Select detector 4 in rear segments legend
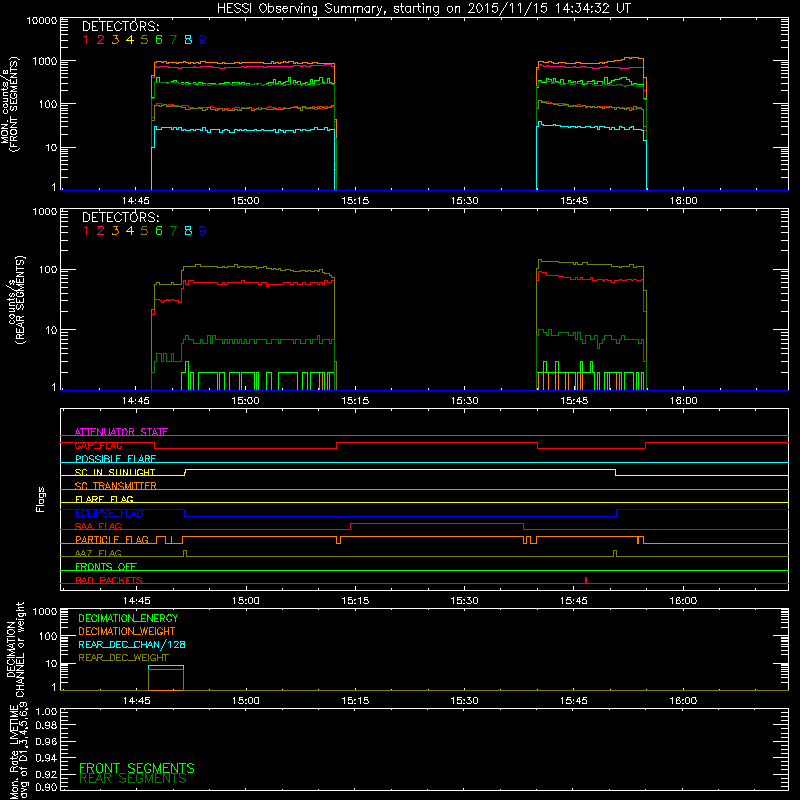This screenshot has width=800, height=800. [x=130, y=231]
